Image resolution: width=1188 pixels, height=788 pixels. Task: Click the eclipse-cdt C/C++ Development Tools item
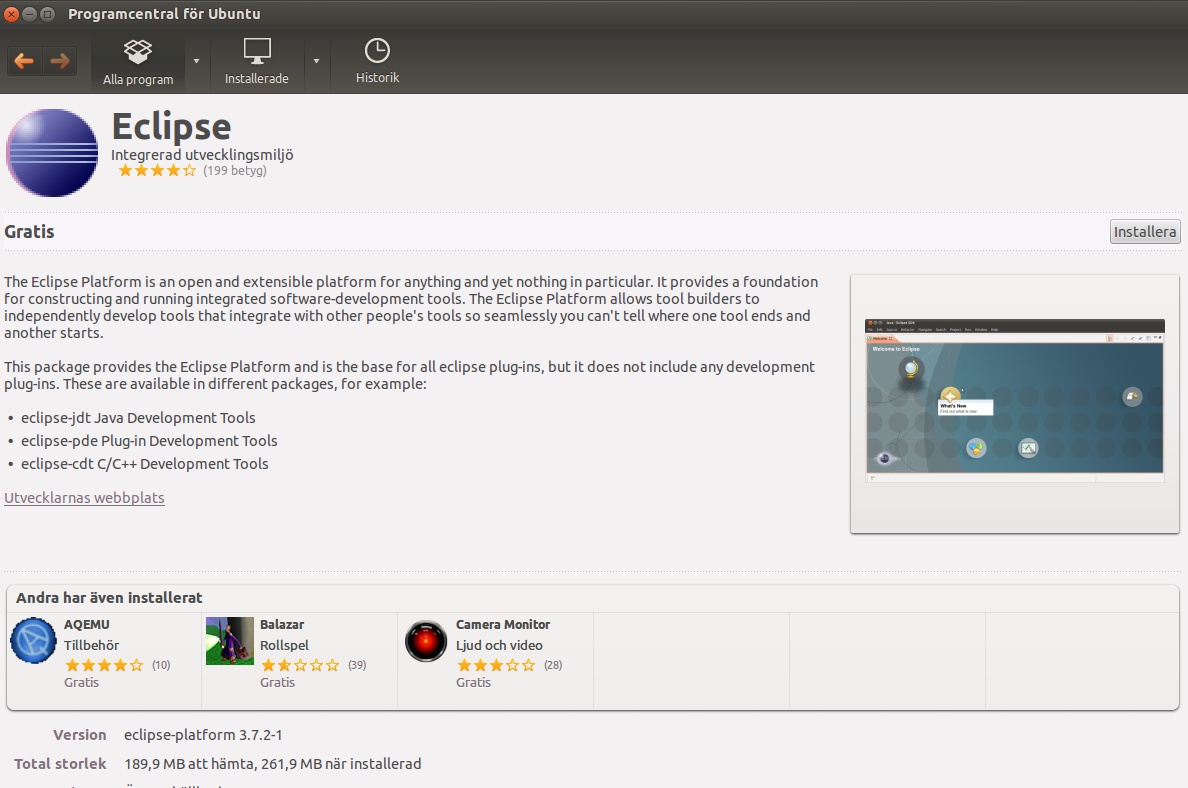[145, 464]
